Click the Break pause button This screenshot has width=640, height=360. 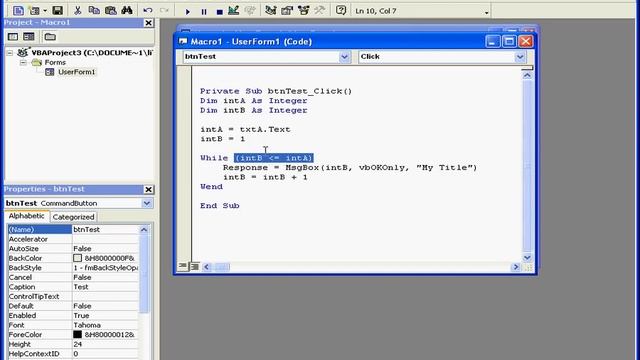tap(204, 11)
